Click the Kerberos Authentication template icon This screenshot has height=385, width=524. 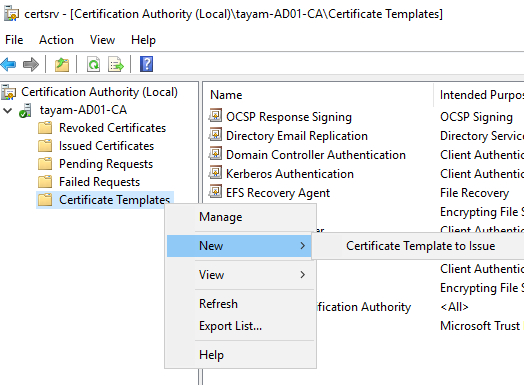[x=216, y=173]
